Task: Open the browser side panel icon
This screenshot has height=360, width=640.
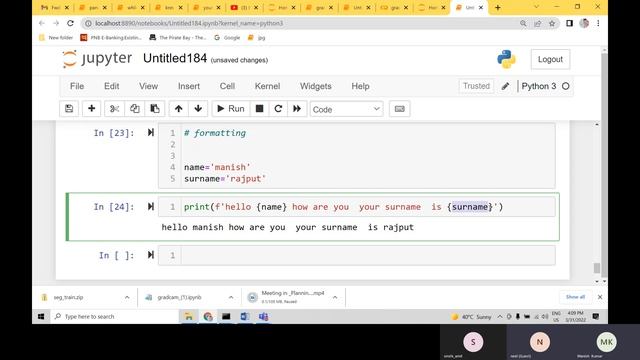Action: 569,23
